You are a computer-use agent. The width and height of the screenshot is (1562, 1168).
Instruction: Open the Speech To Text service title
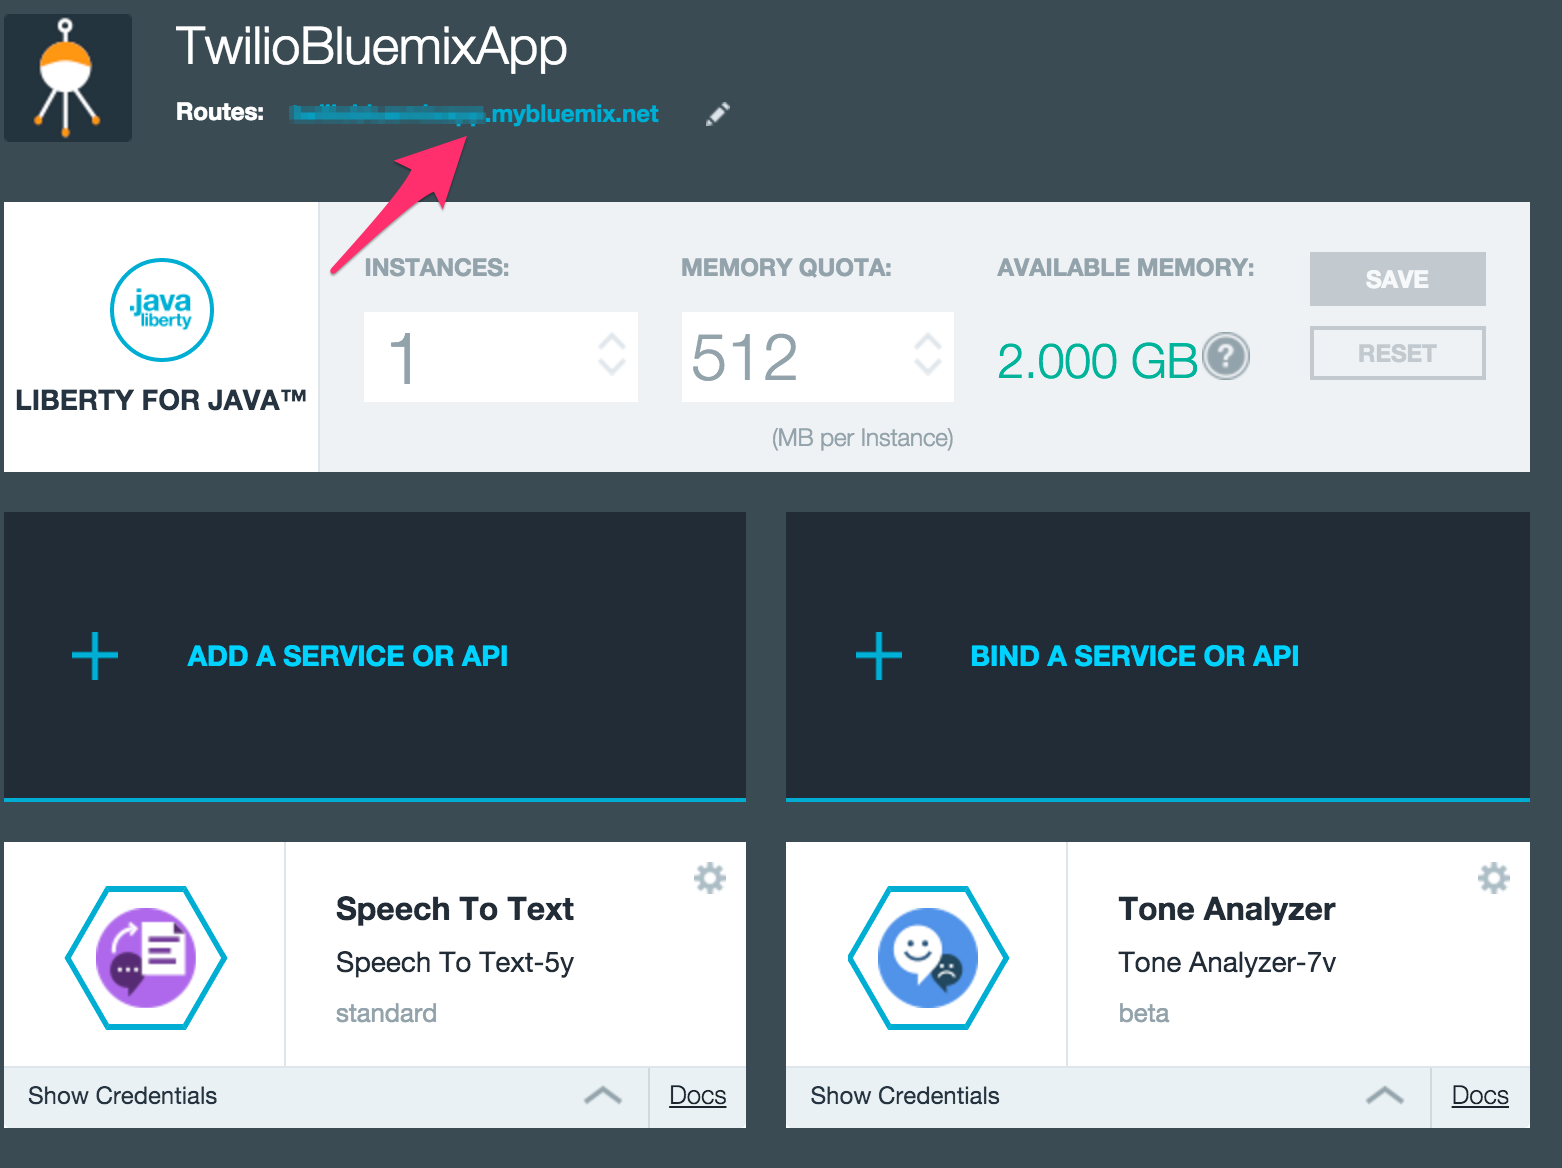click(x=454, y=909)
